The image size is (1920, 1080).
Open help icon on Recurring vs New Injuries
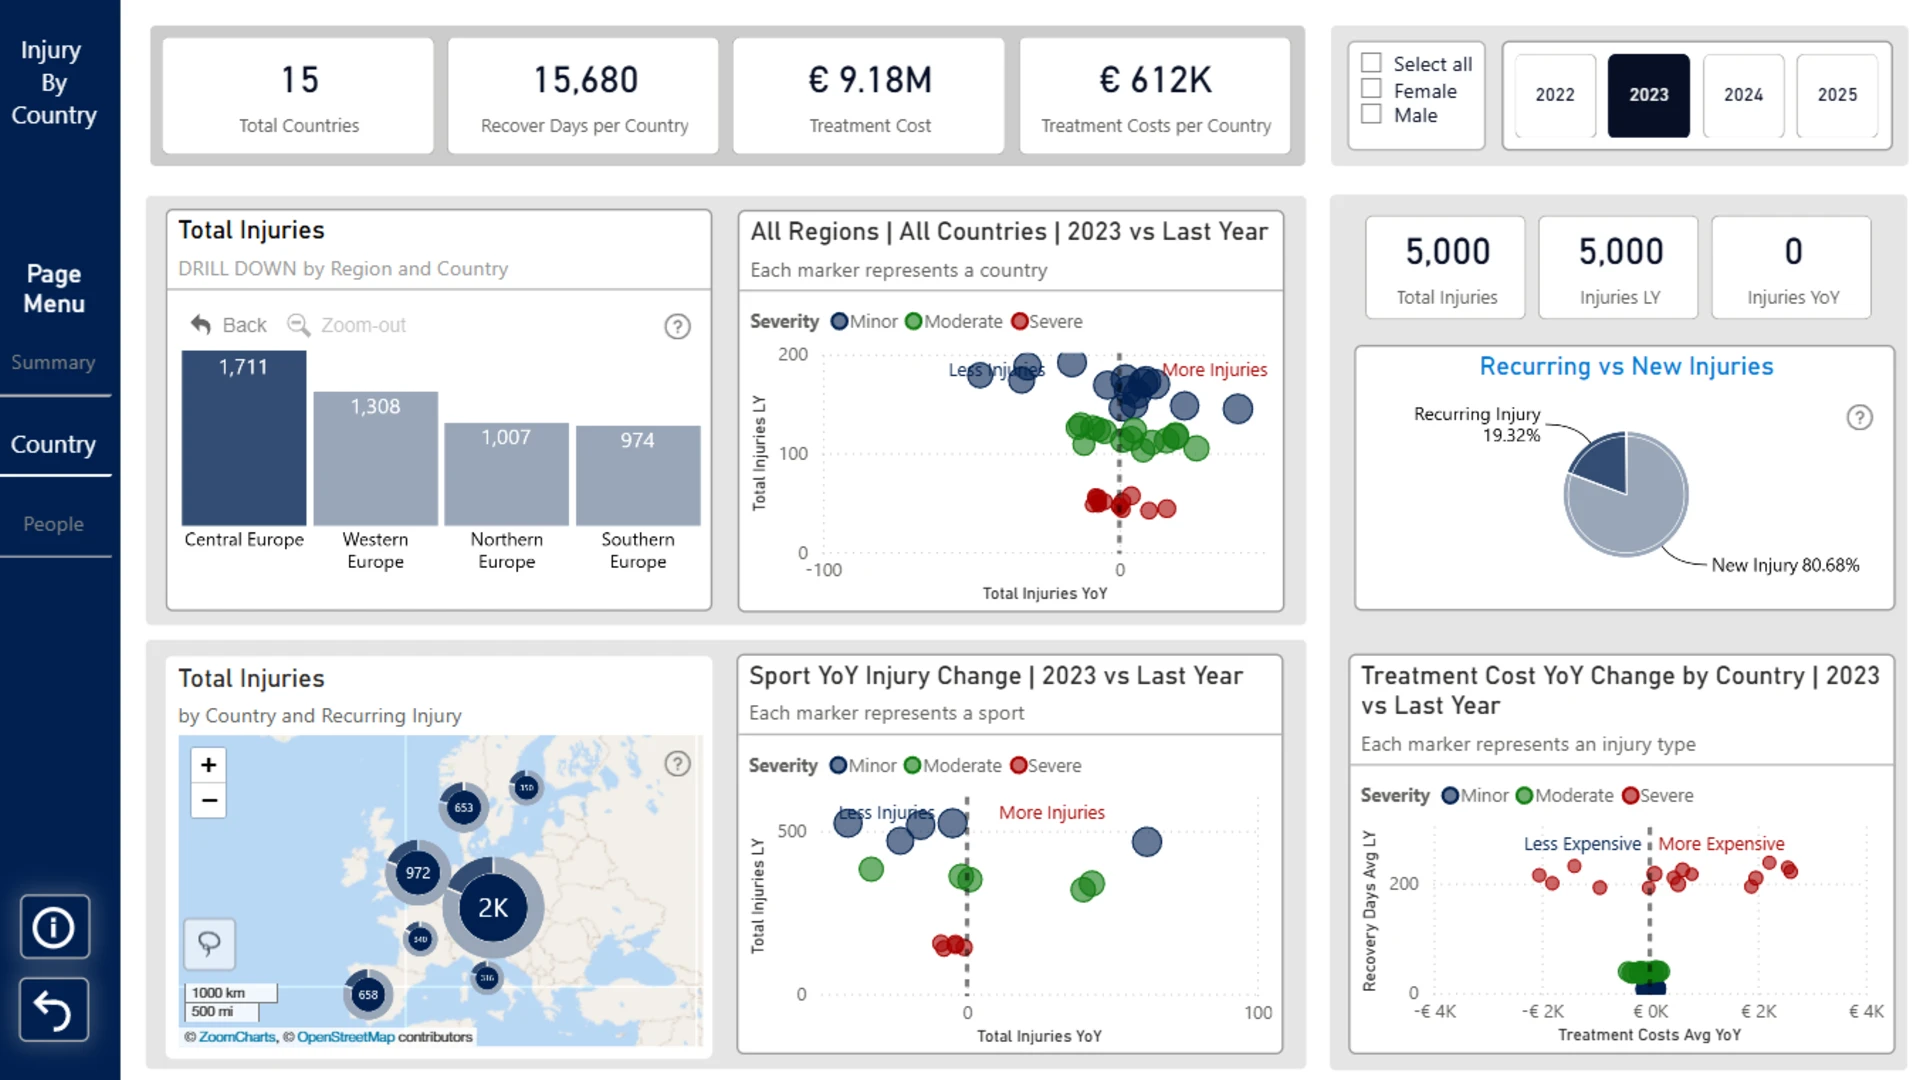(1859, 417)
